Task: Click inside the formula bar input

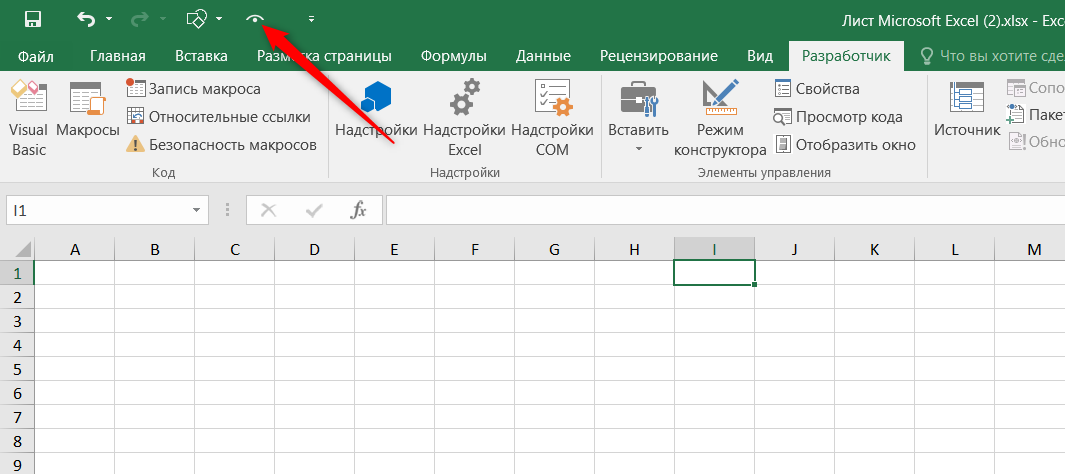Action: click(725, 211)
